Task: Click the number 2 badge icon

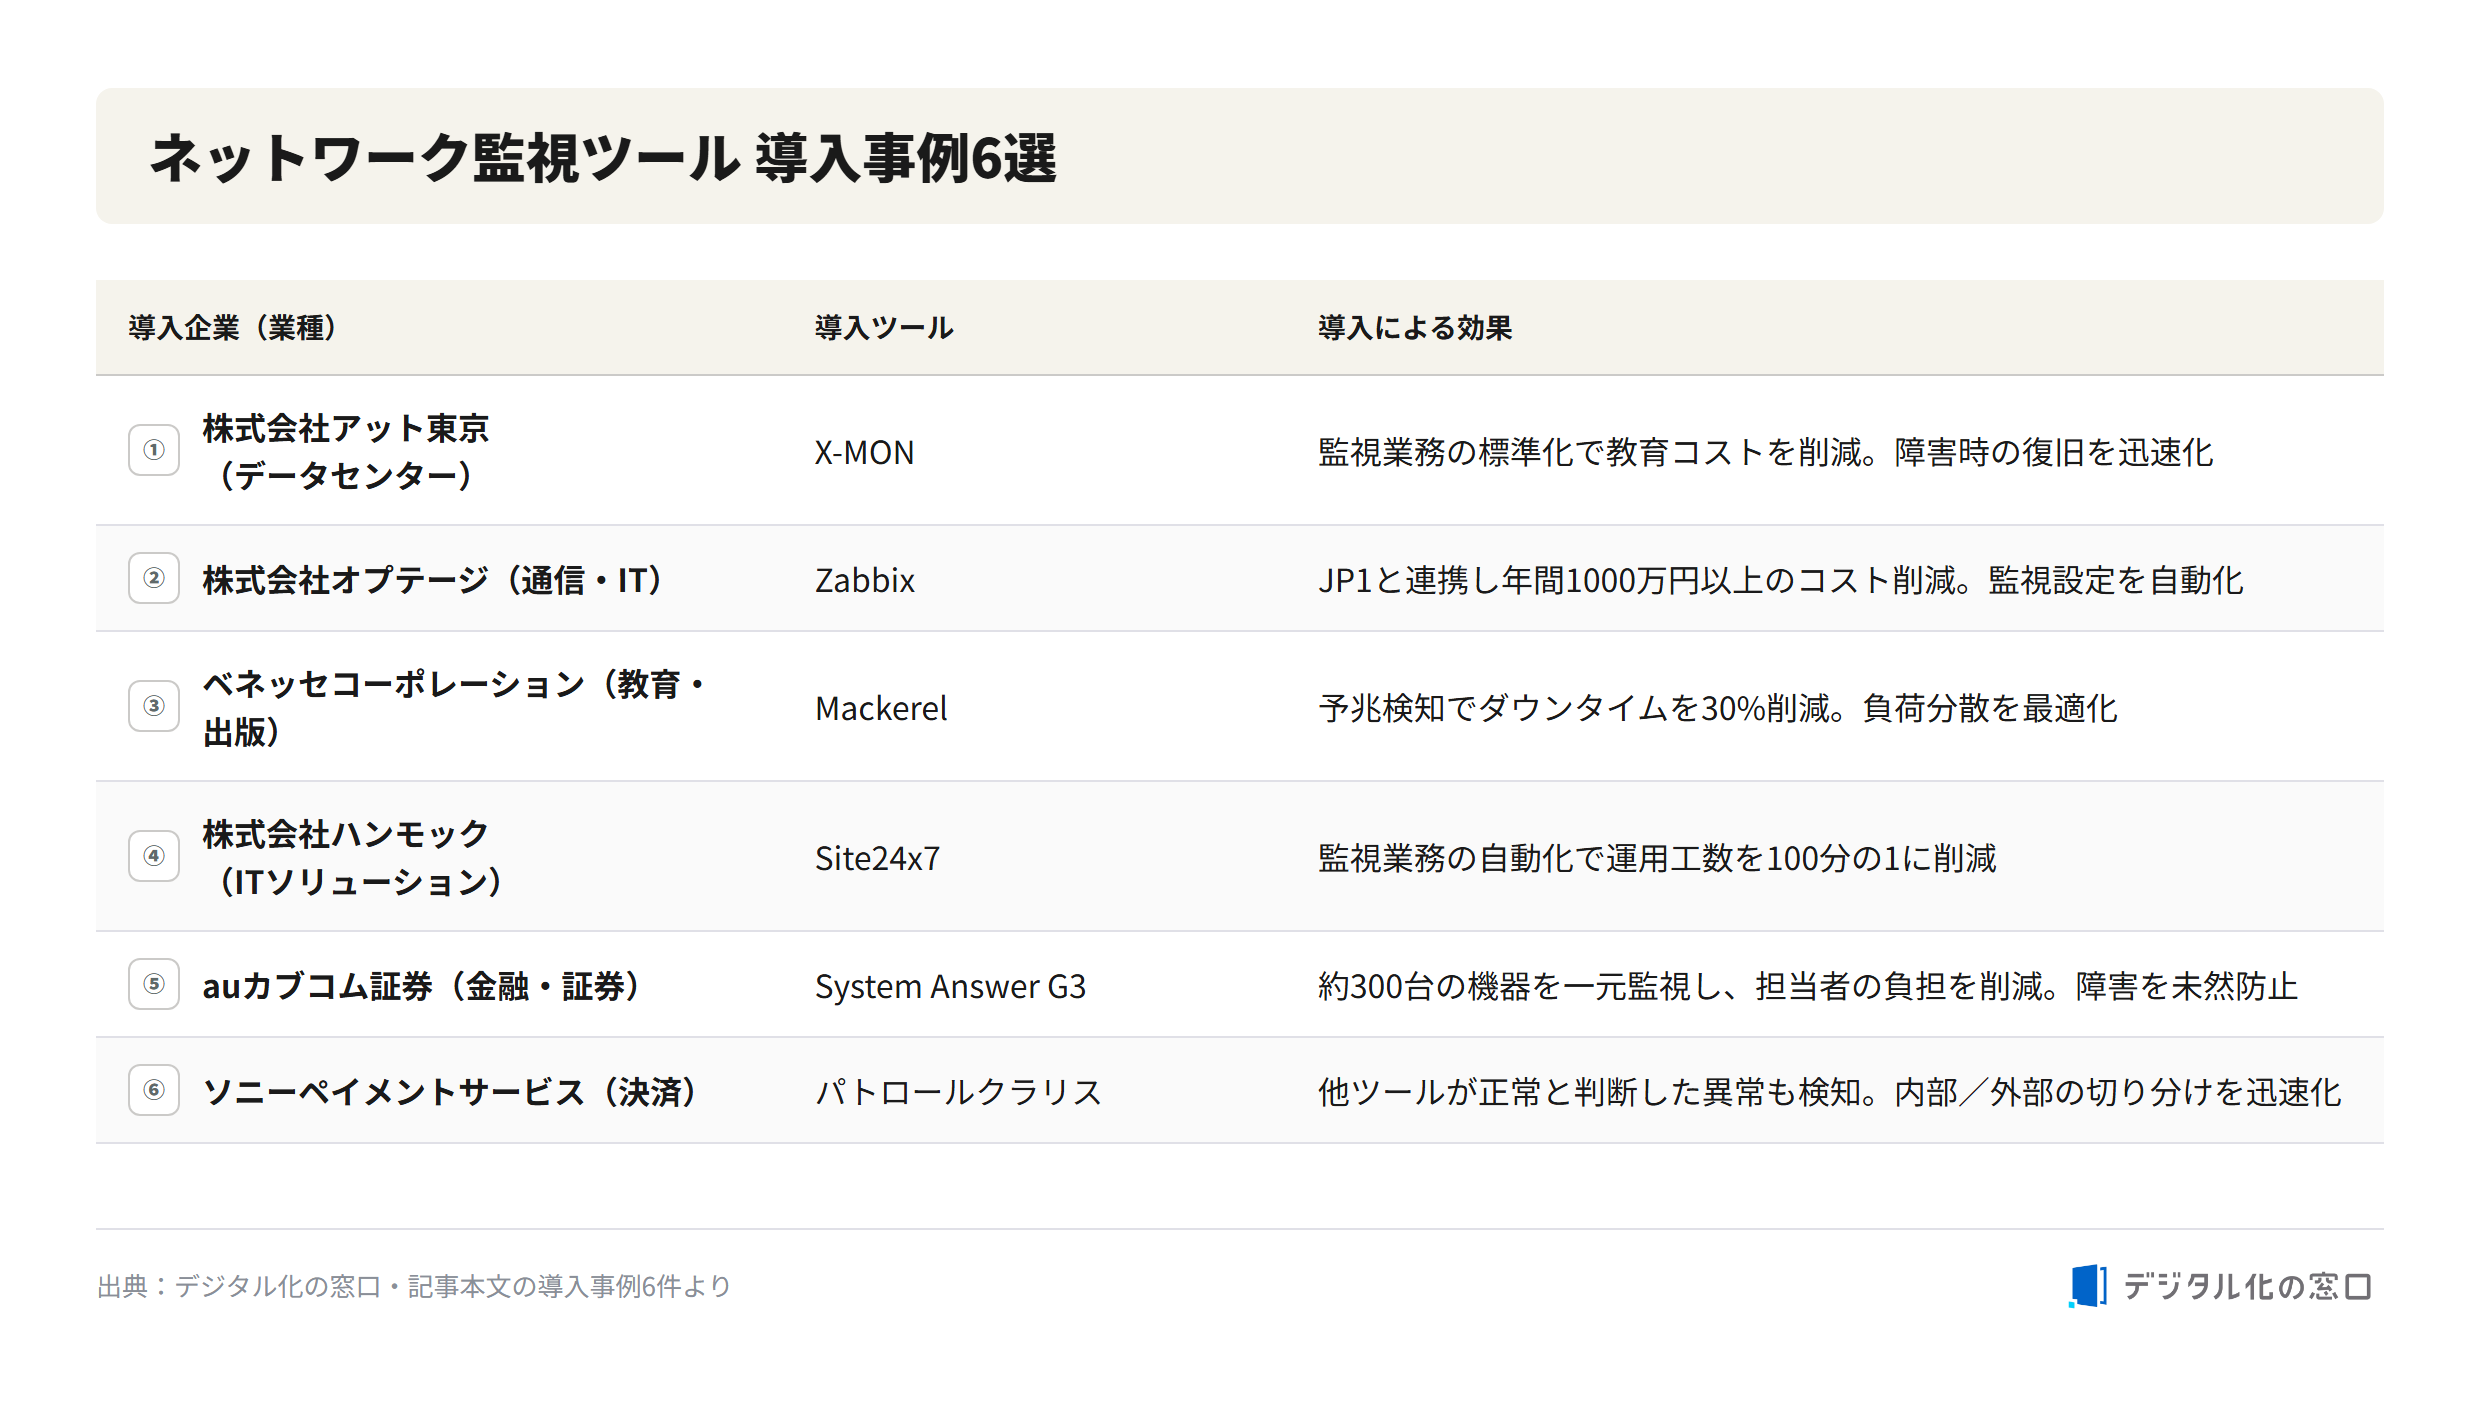Action: 154,578
